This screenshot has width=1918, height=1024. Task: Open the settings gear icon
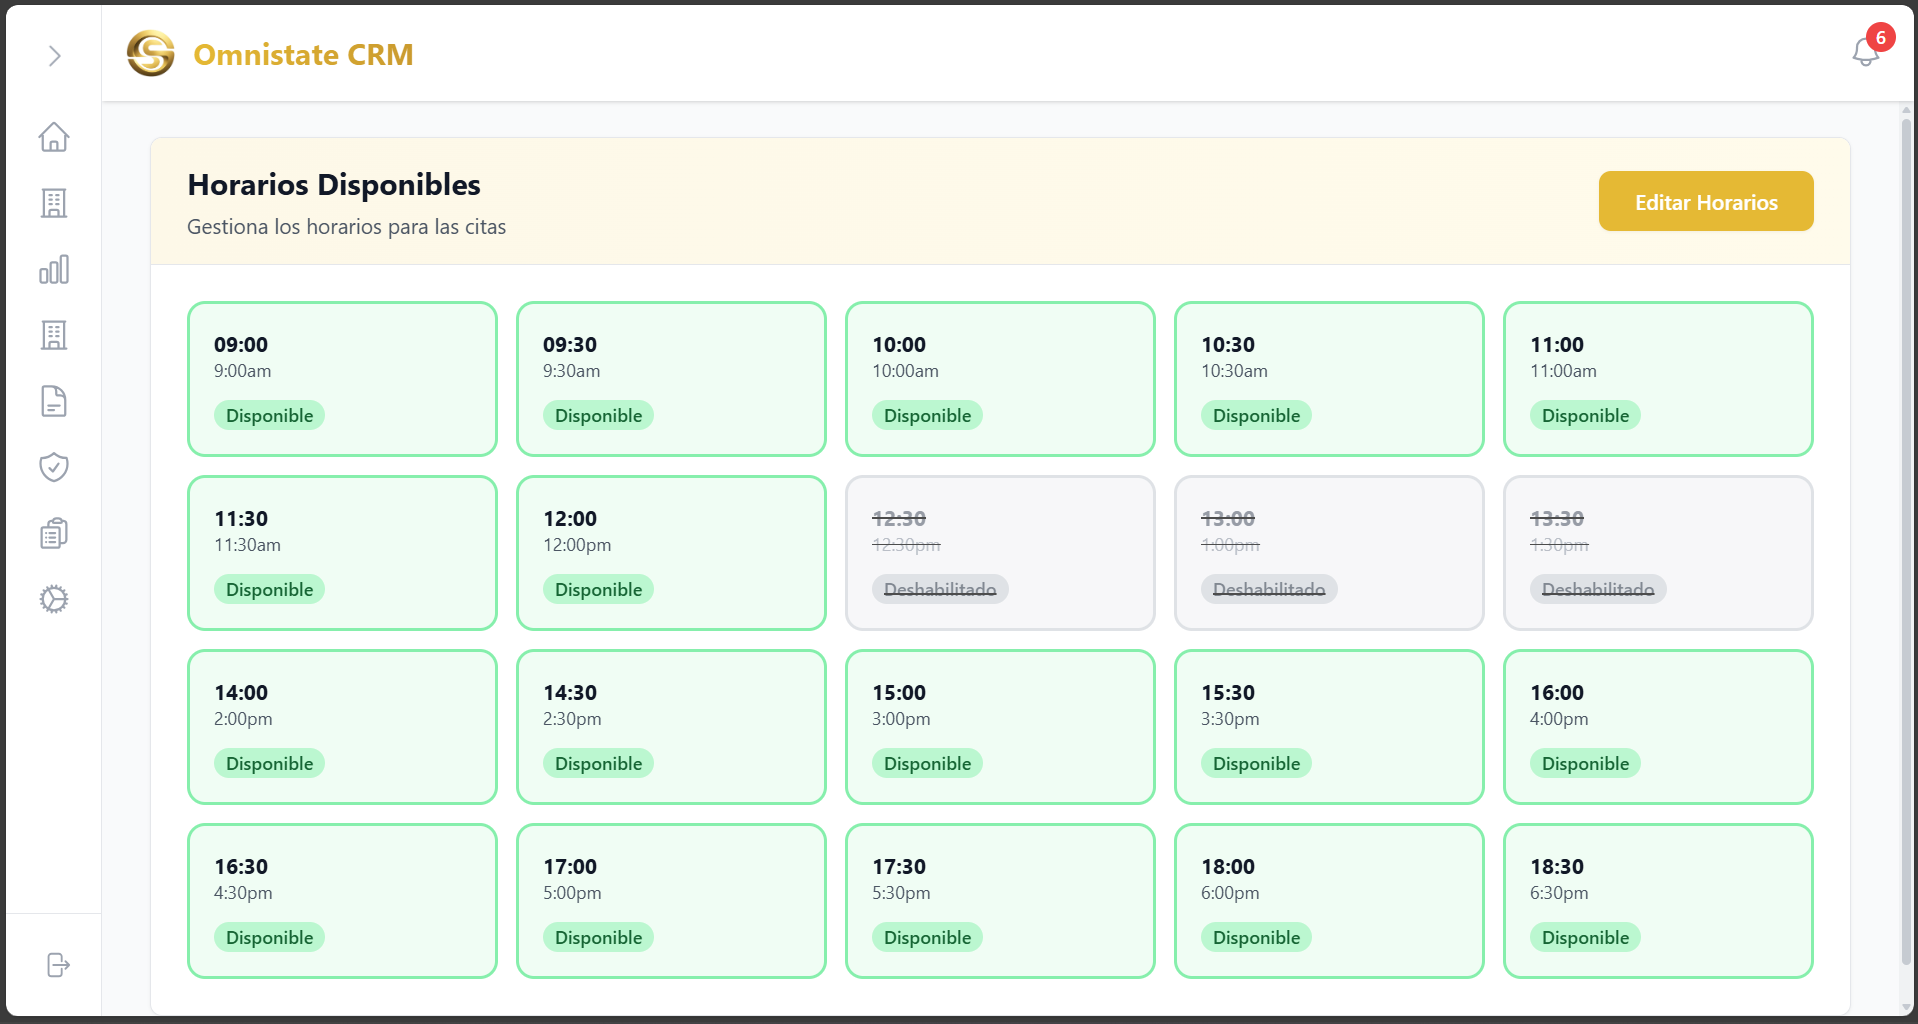[x=54, y=598]
